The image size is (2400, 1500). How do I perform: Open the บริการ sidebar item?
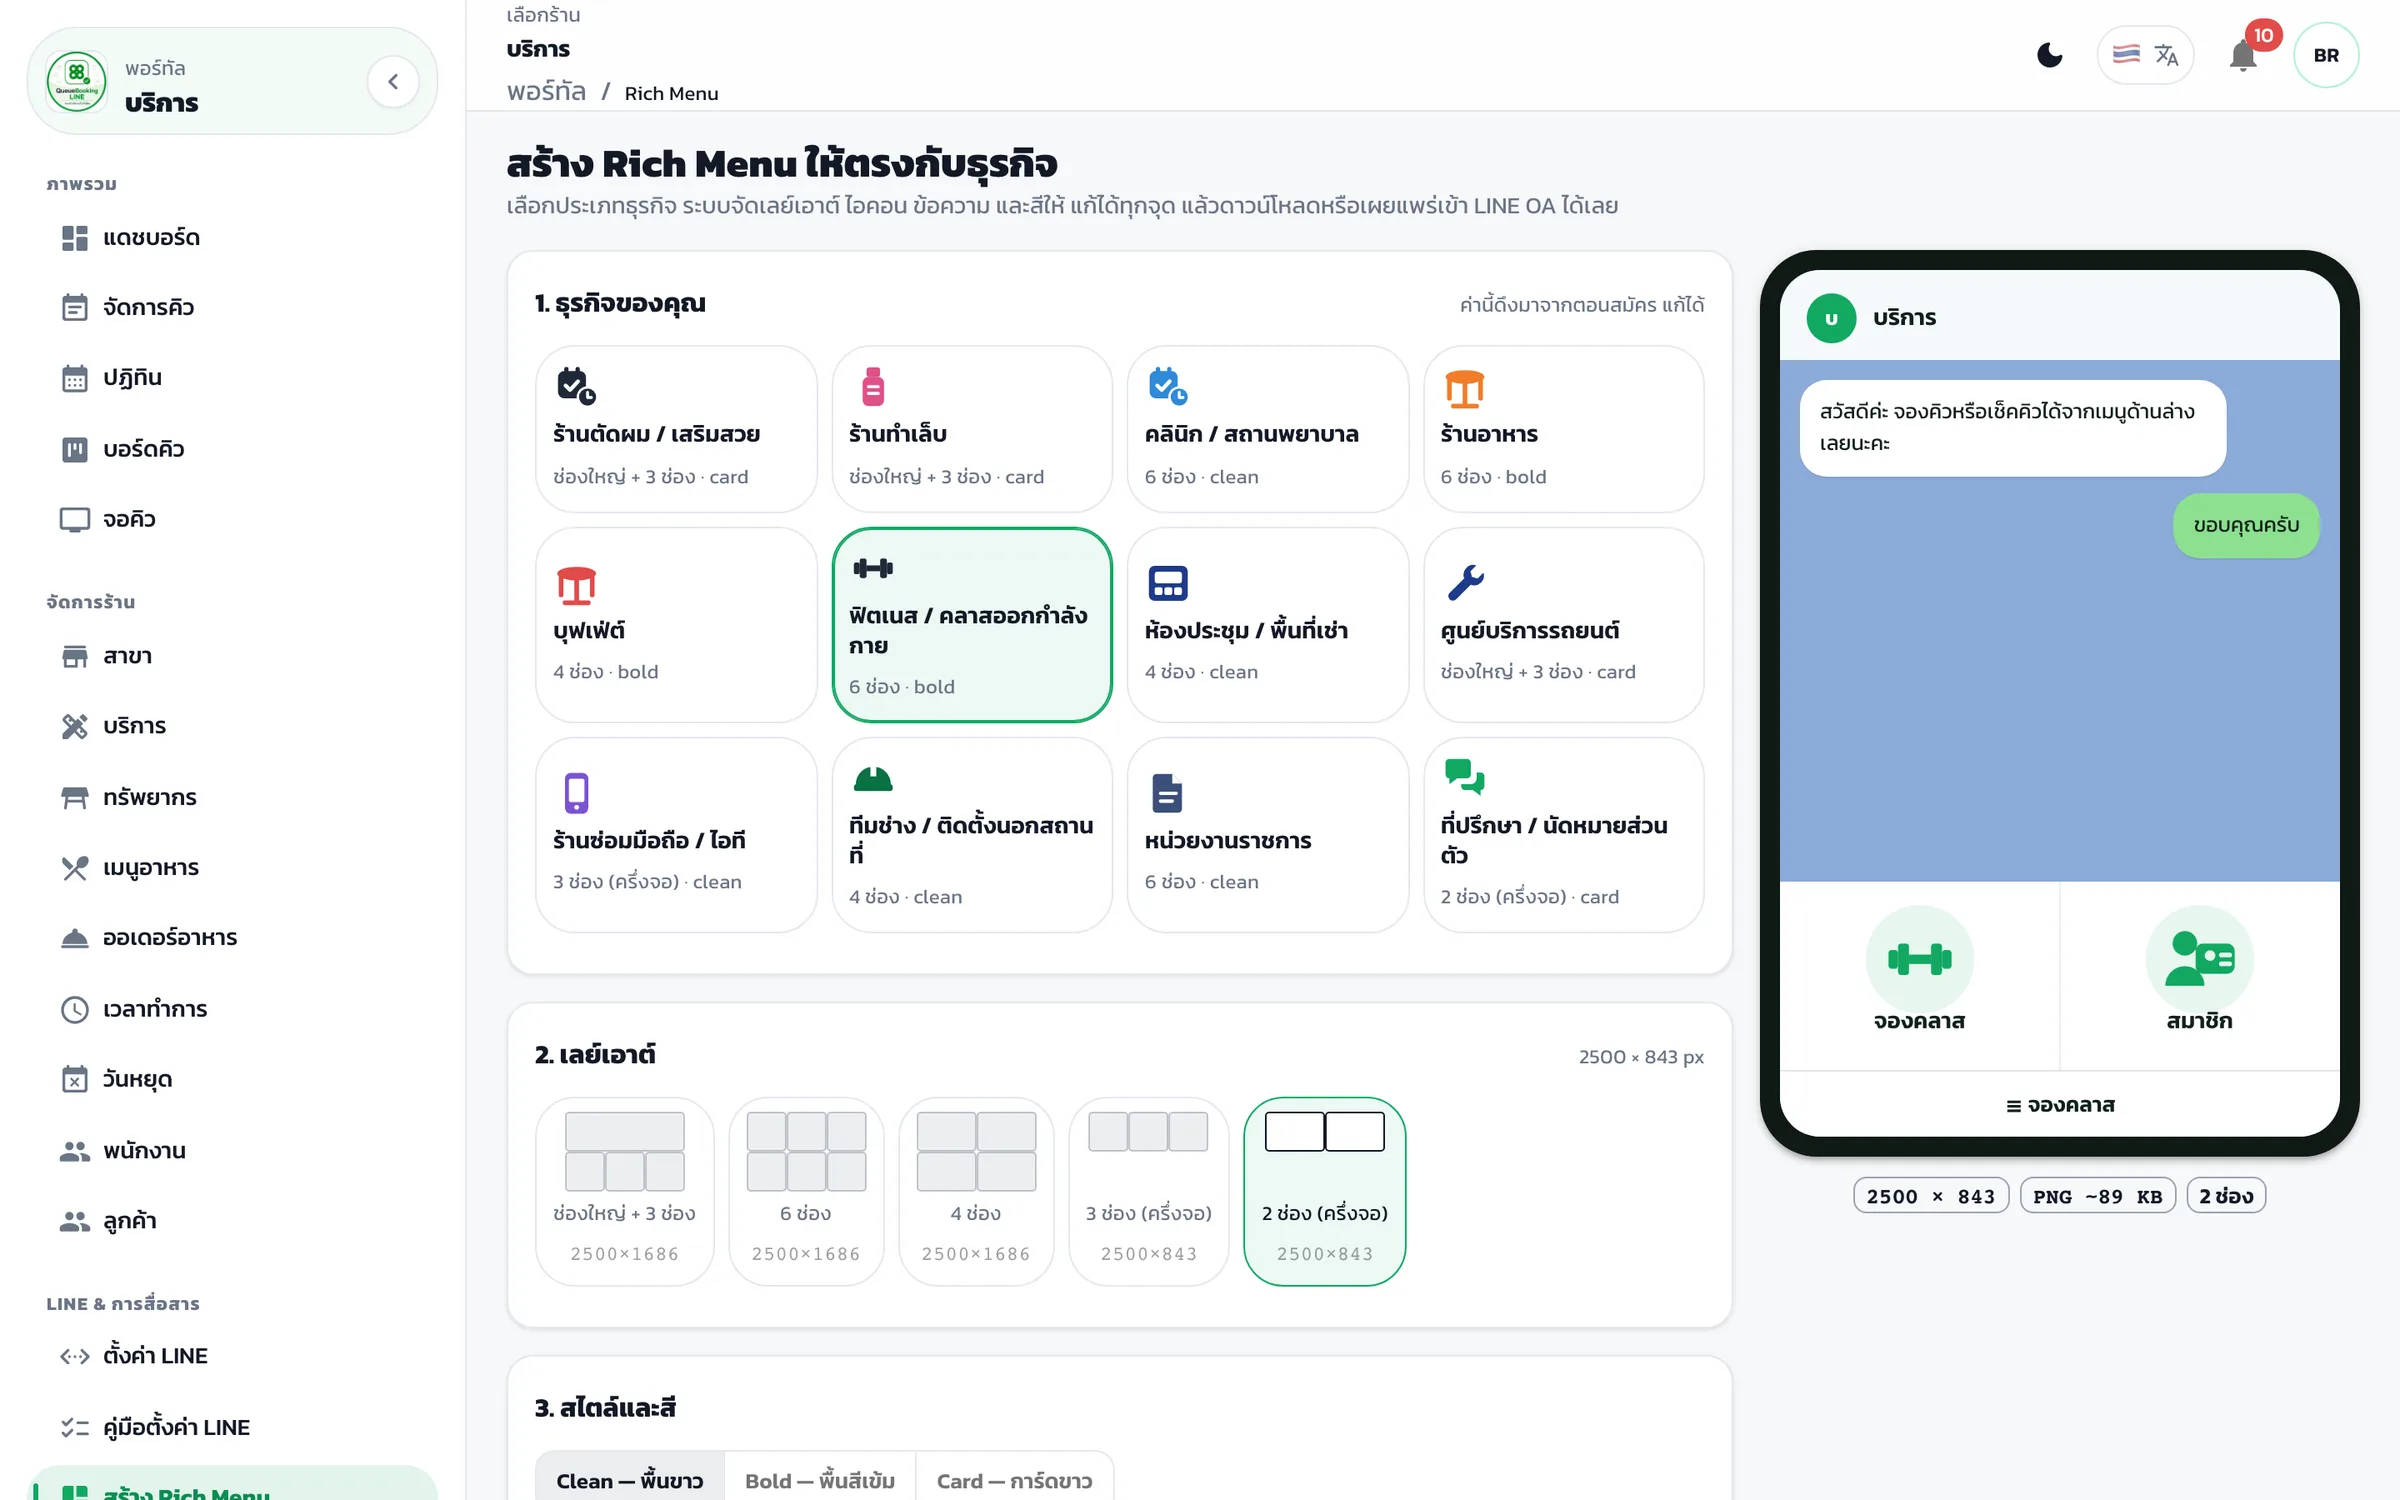click(232, 726)
